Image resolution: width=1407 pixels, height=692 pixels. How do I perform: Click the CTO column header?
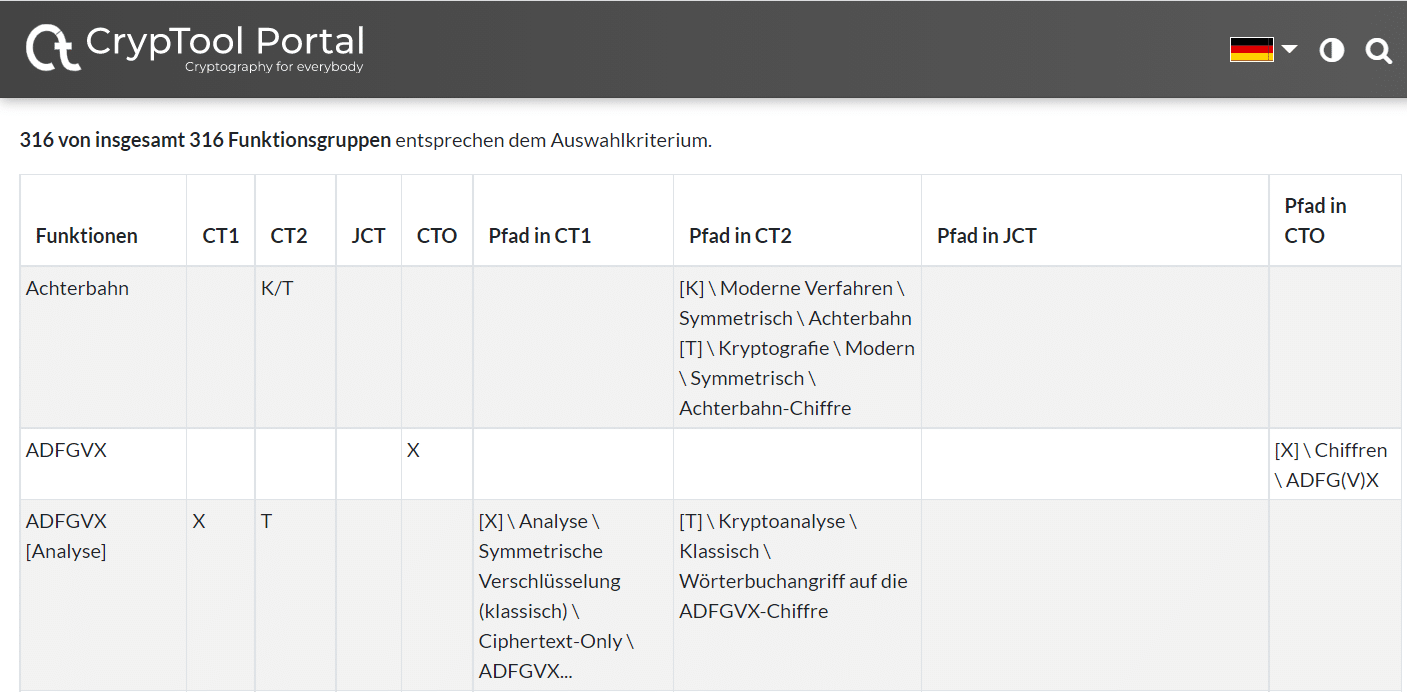(x=437, y=236)
